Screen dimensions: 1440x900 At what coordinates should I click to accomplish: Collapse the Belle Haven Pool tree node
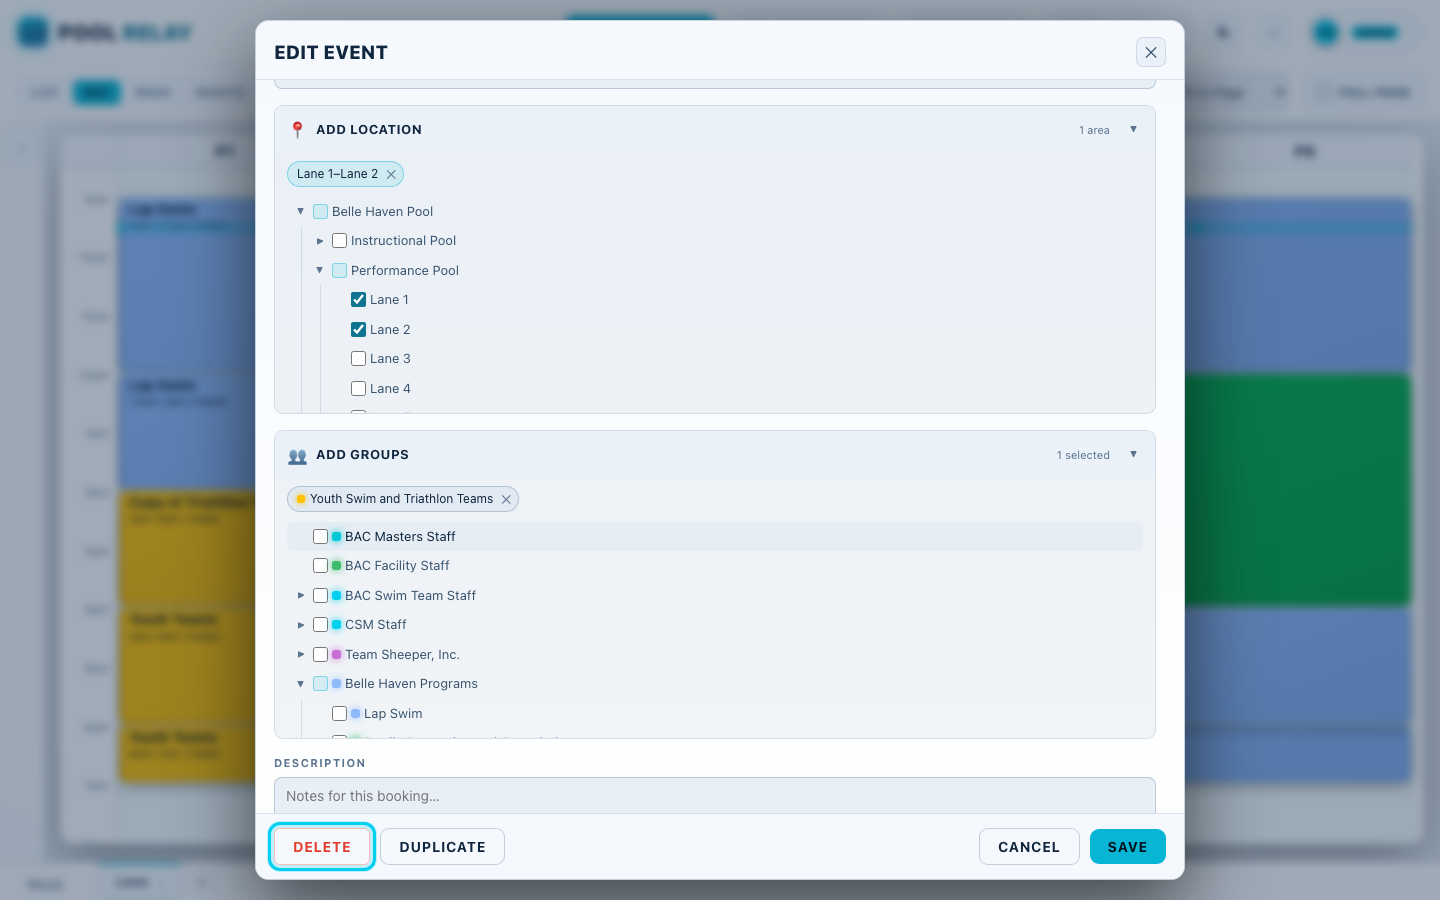point(300,211)
